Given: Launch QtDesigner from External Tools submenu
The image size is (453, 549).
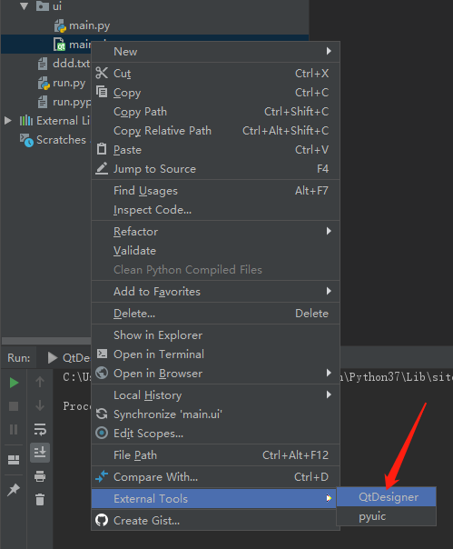Looking at the screenshot, I should pyautogui.click(x=386, y=497).
